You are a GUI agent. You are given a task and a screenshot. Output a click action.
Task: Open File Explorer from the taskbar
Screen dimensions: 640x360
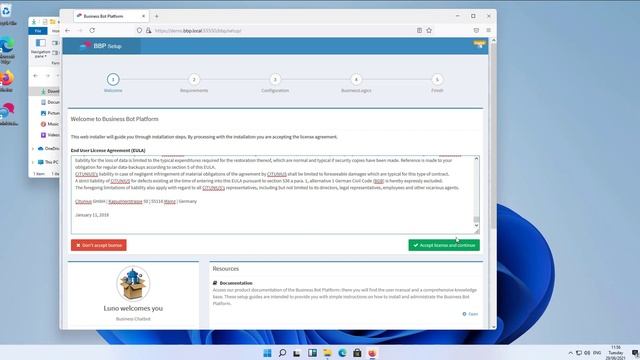(x=327, y=353)
